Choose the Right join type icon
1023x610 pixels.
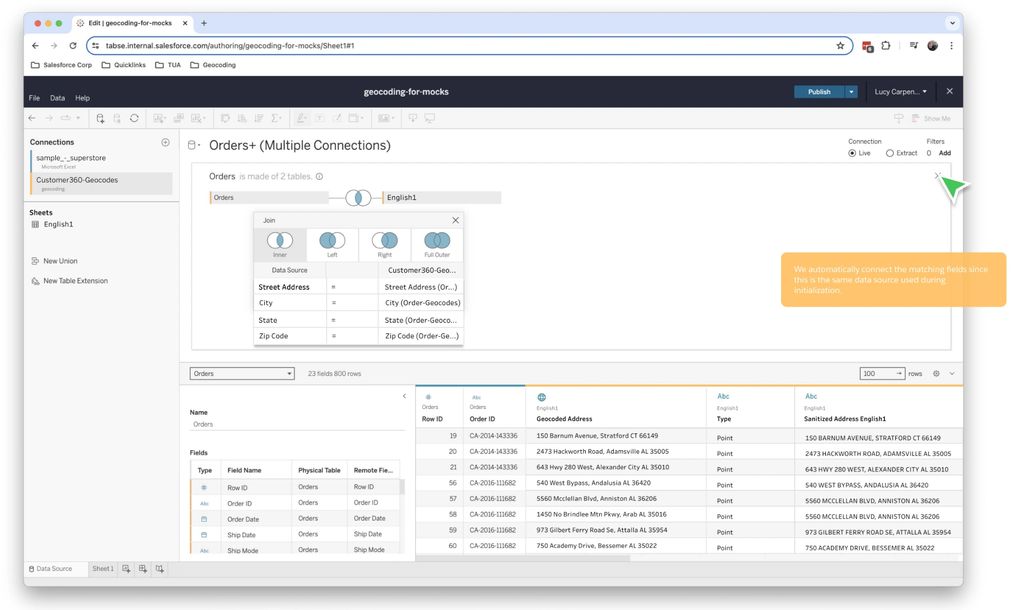coord(384,241)
